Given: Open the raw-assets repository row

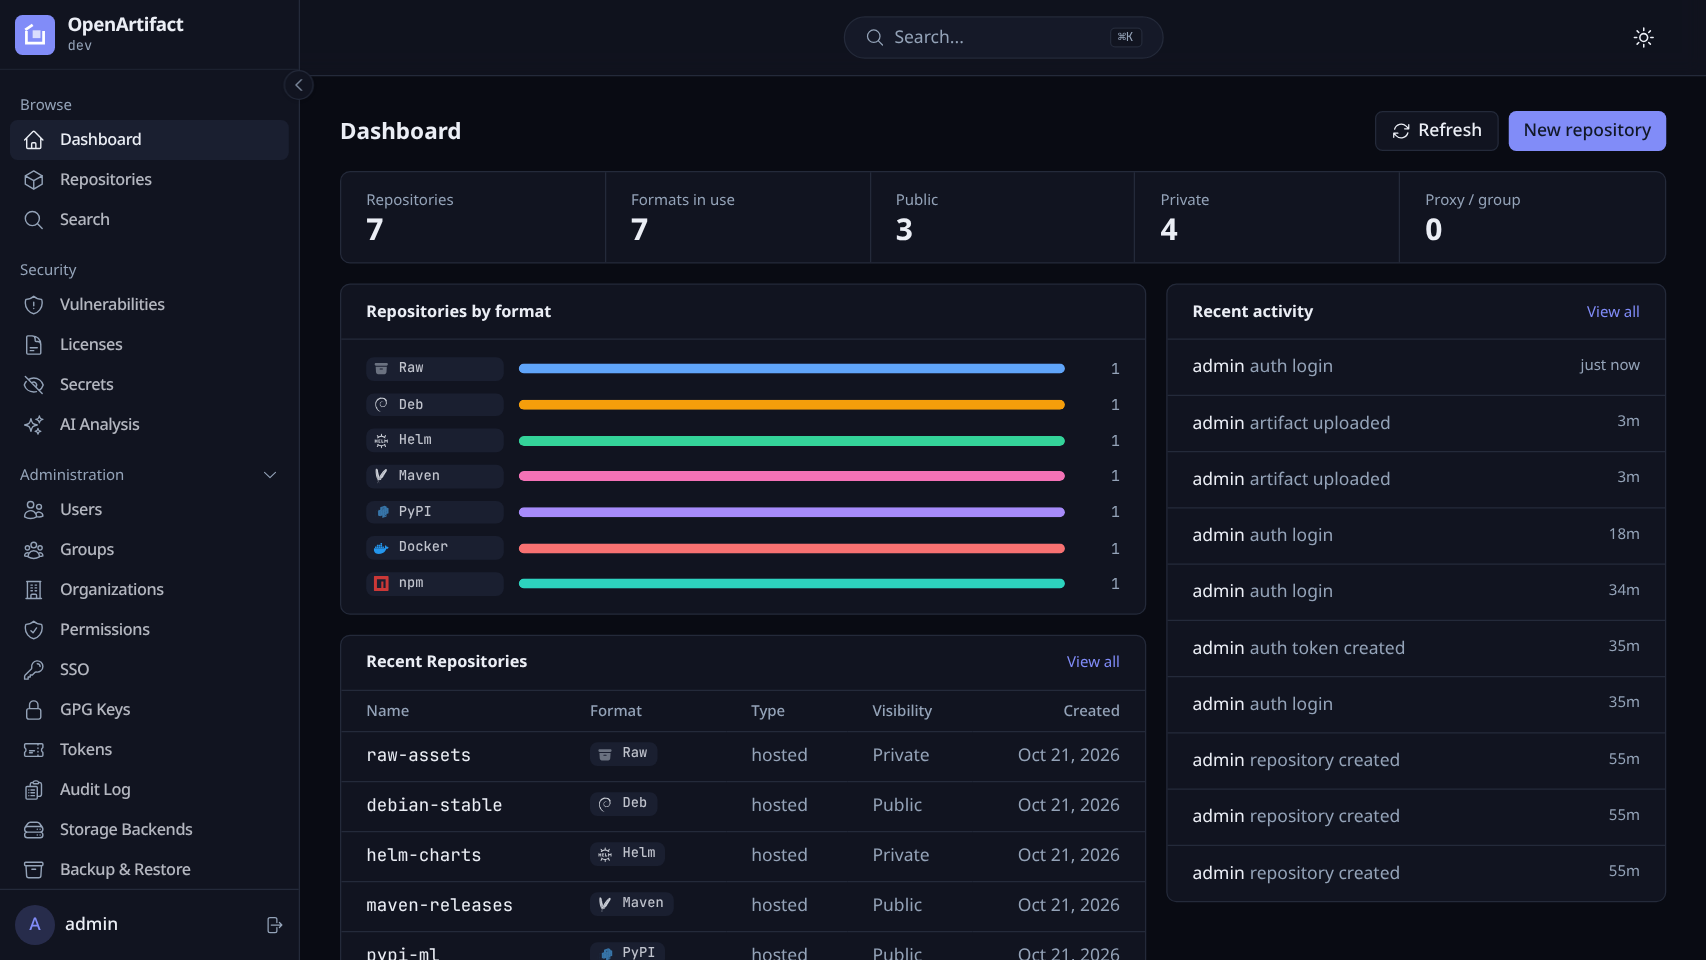Looking at the screenshot, I should pos(743,756).
